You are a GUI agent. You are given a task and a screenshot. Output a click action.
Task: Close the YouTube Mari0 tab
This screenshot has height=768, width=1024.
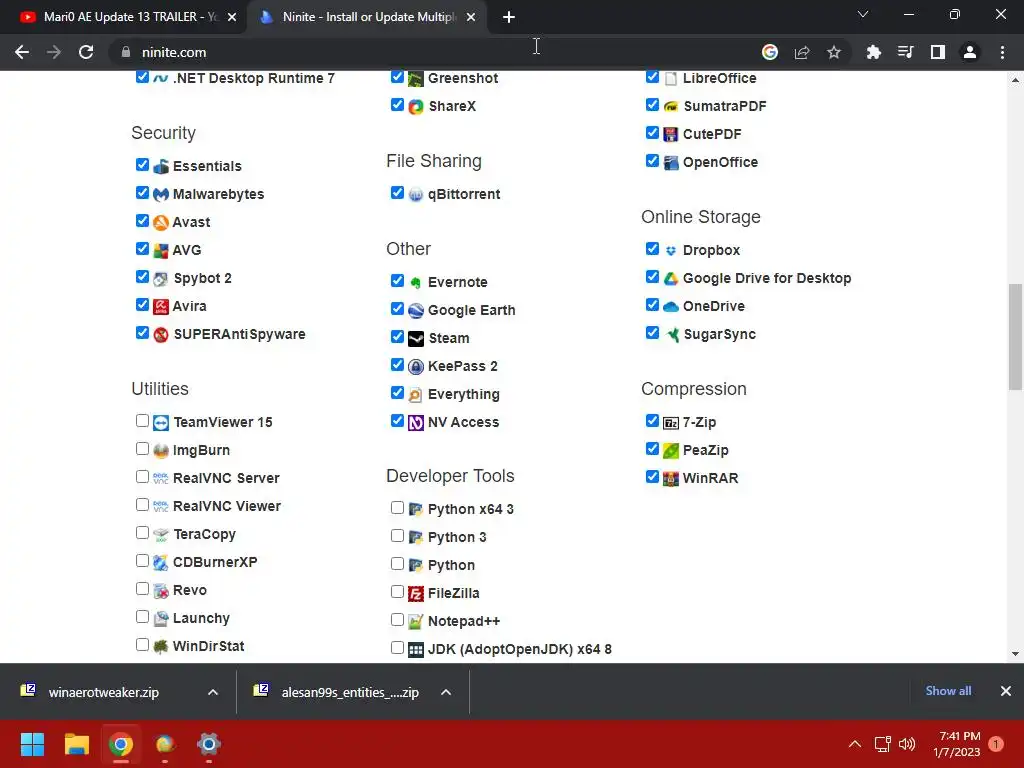(x=232, y=17)
